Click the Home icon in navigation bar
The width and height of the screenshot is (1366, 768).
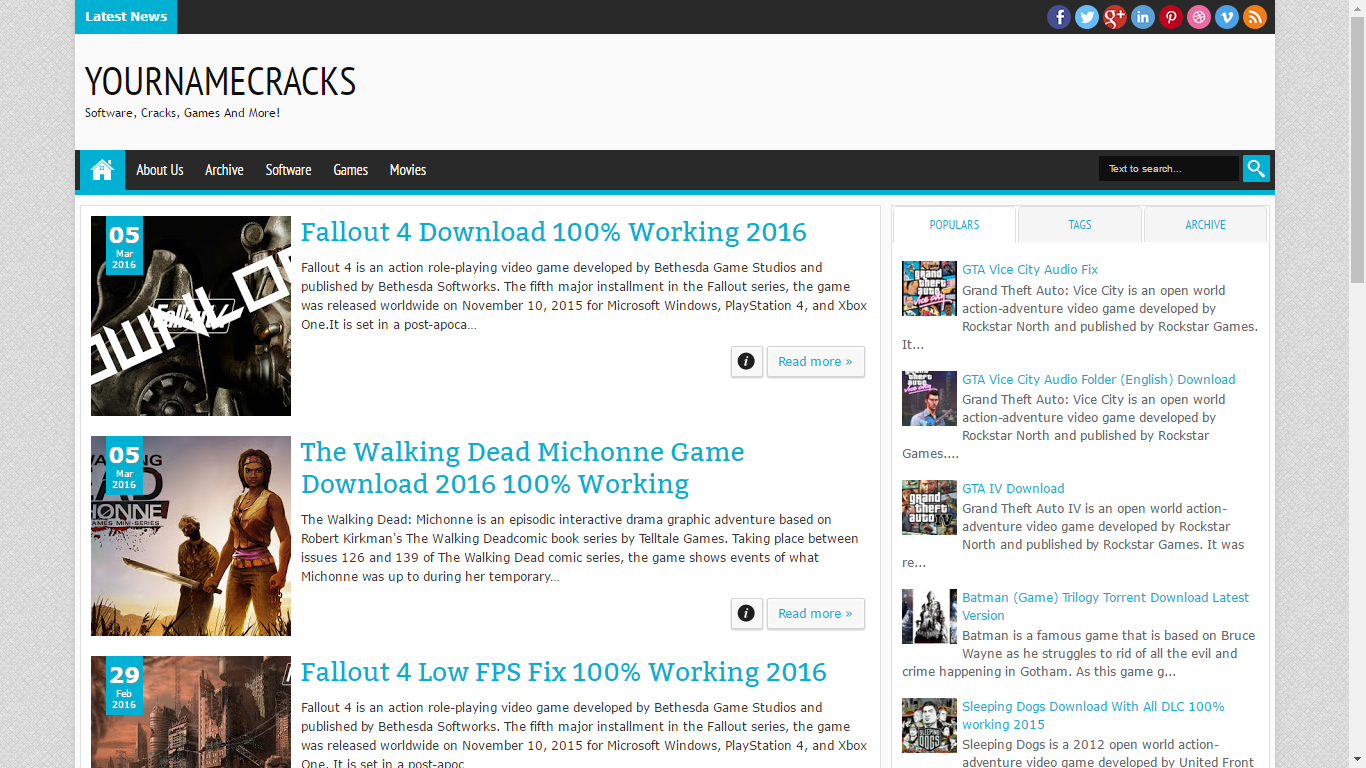(102, 170)
